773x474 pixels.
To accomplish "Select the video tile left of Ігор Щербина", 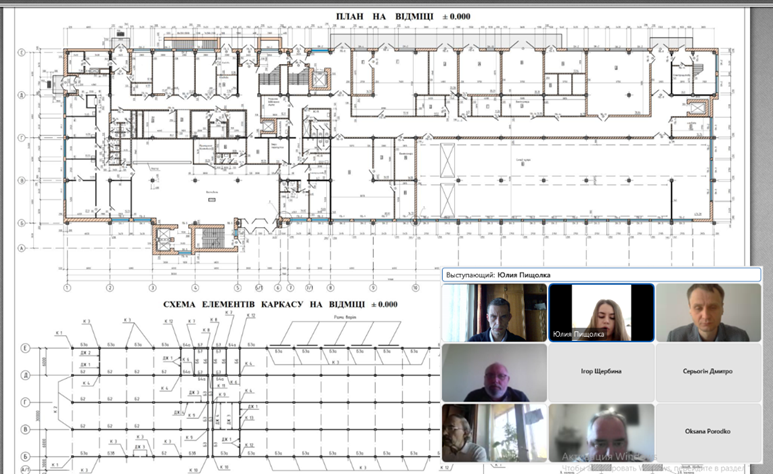I will (x=494, y=372).
